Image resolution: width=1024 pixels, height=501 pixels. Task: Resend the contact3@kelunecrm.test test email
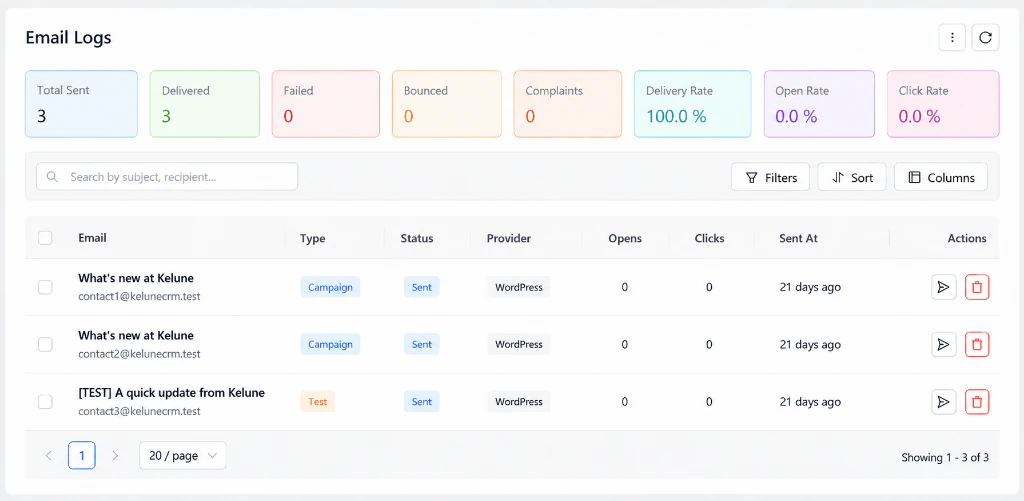[944, 402]
